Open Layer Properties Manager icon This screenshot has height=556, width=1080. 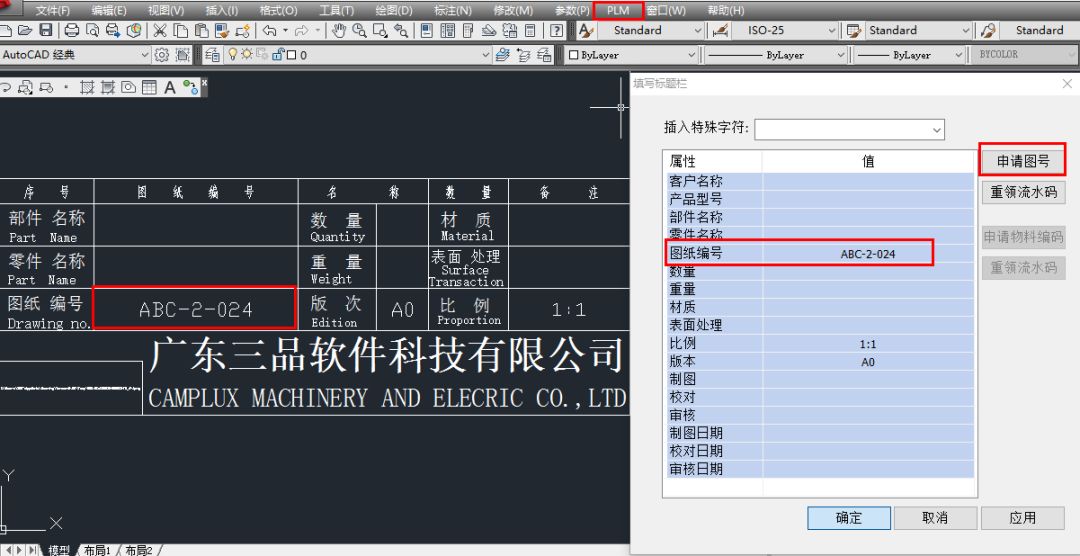click(x=212, y=54)
